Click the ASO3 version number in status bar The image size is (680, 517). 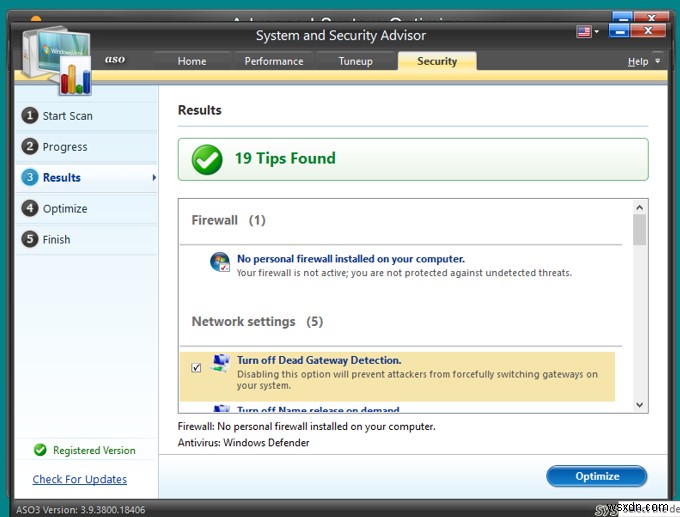point(81,510)
